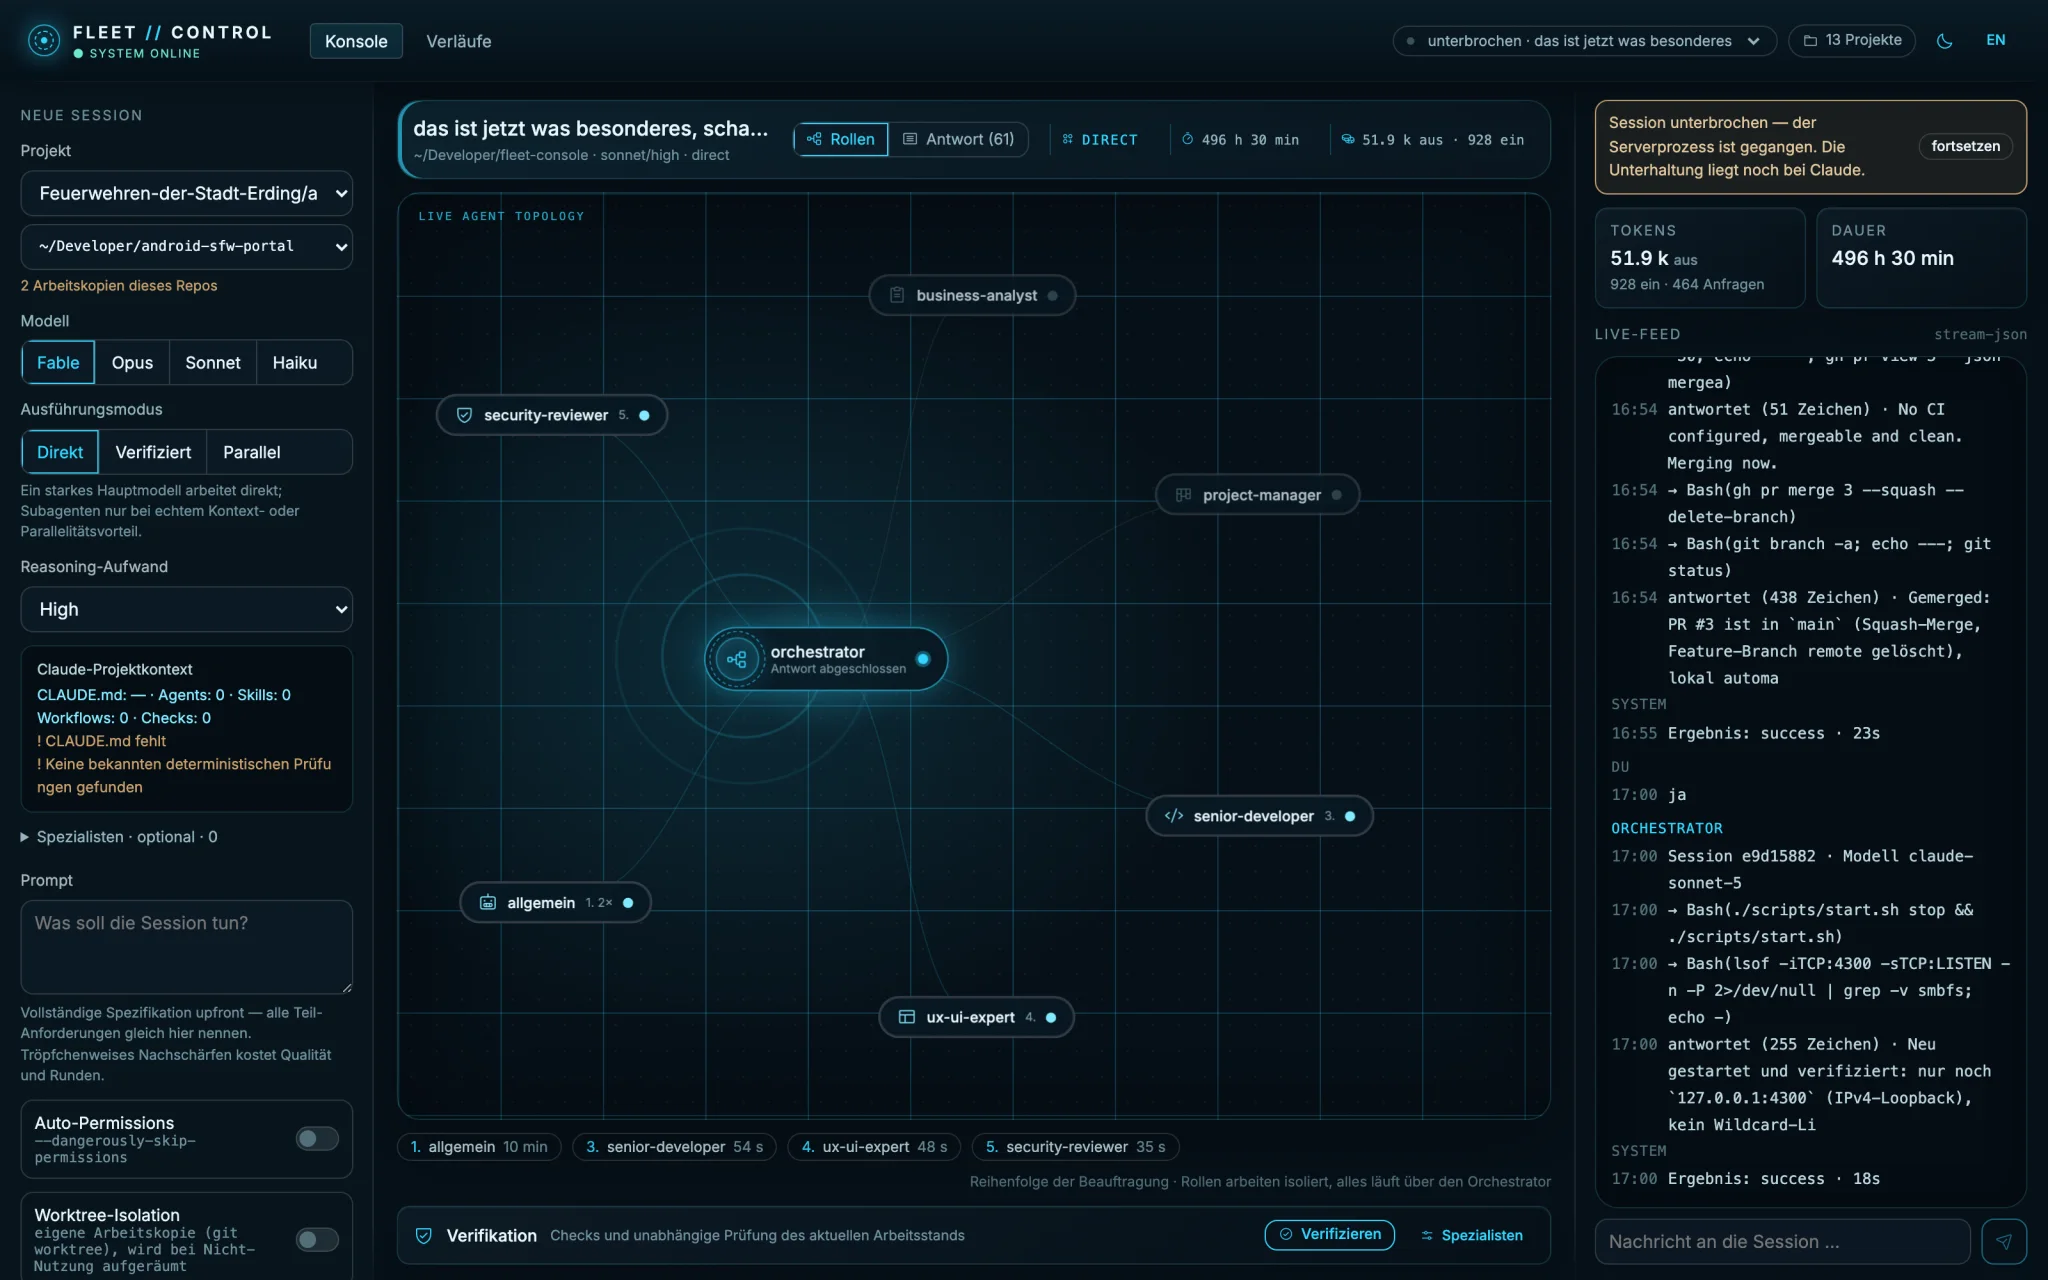Click the orchestrator node icon
This screenshot has width=2048, height=1280.
coord(737,659)
